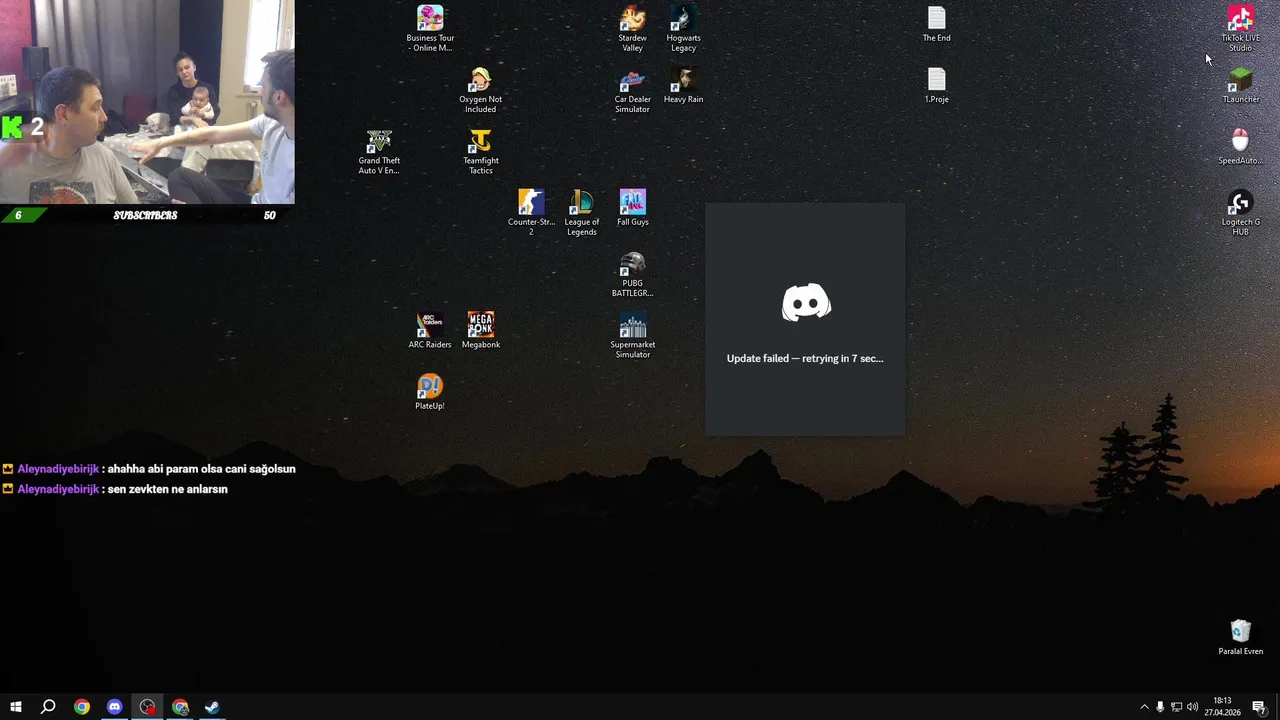Select Oxygen Not Included icon
The image size is (1280, 720).
point(480,90)
